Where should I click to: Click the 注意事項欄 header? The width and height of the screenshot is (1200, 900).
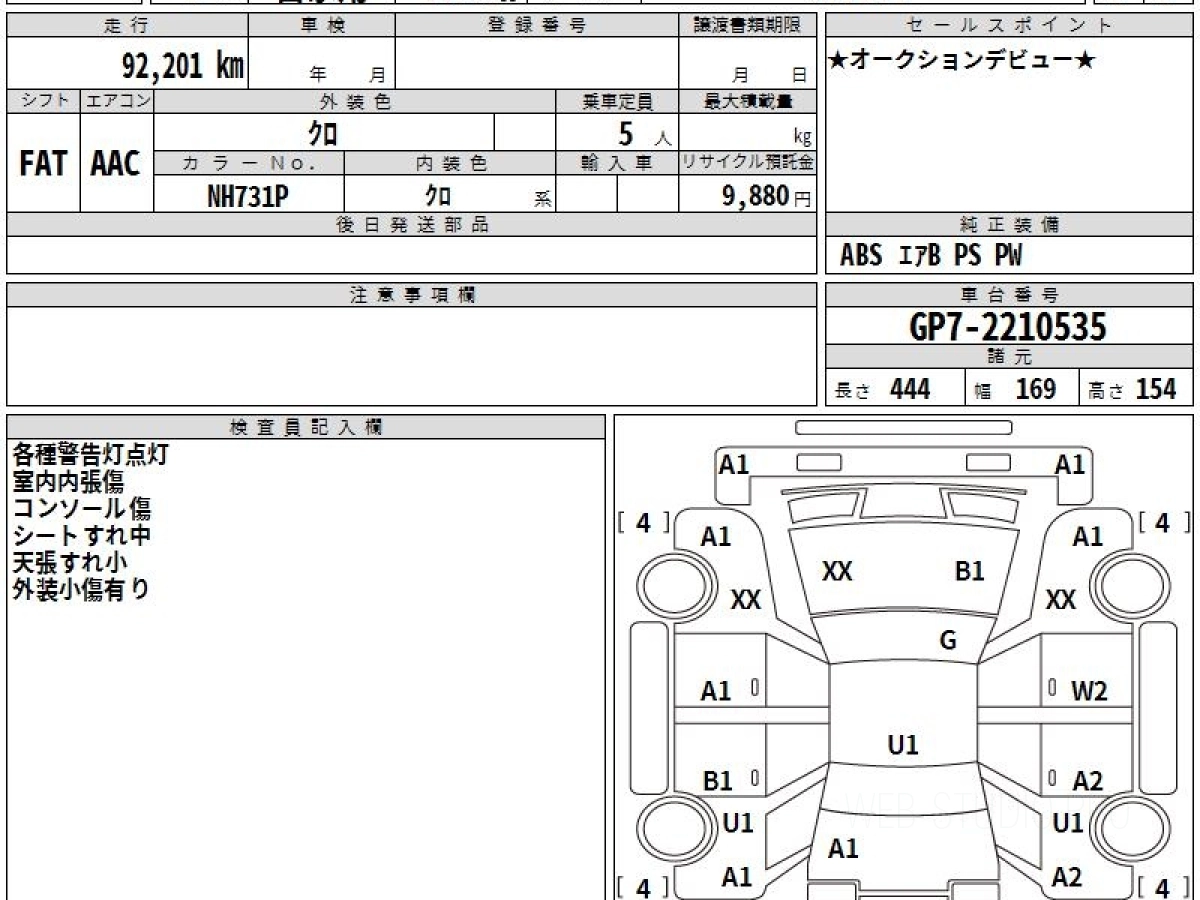[x=412, y=295]
